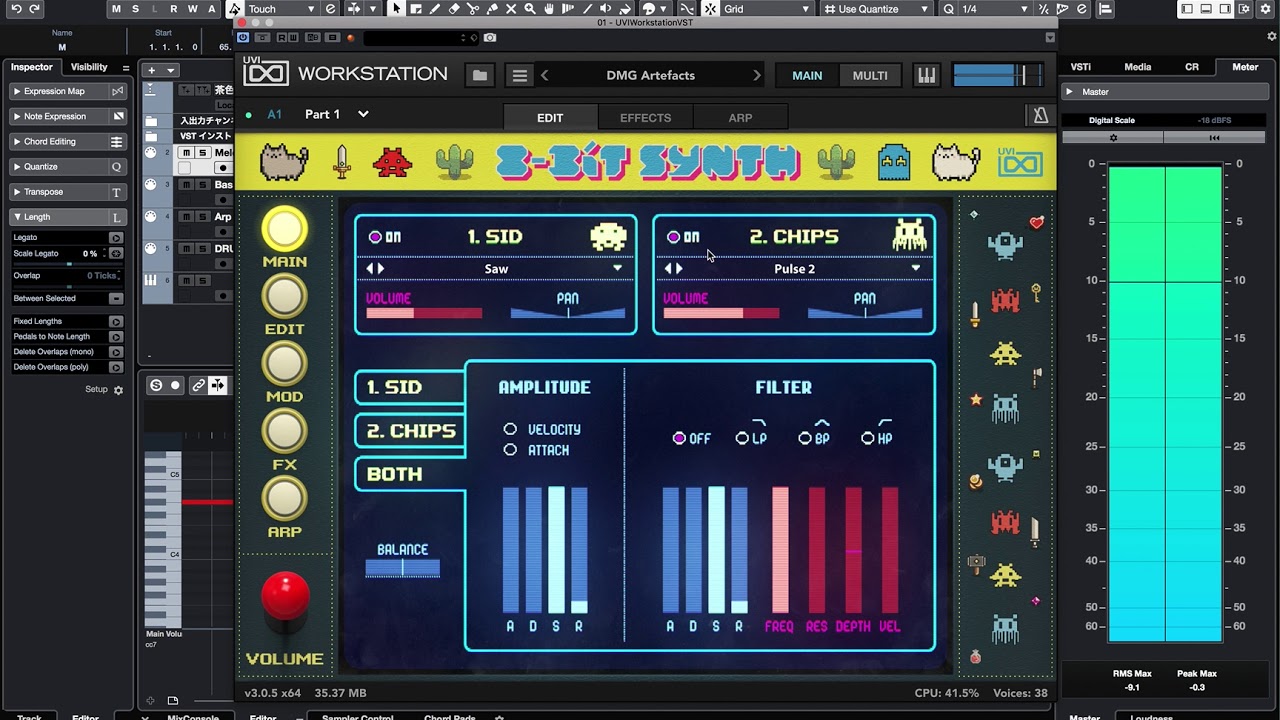Open the inspector Setup gear
1280x720 pixels.
tap(118, 390)
